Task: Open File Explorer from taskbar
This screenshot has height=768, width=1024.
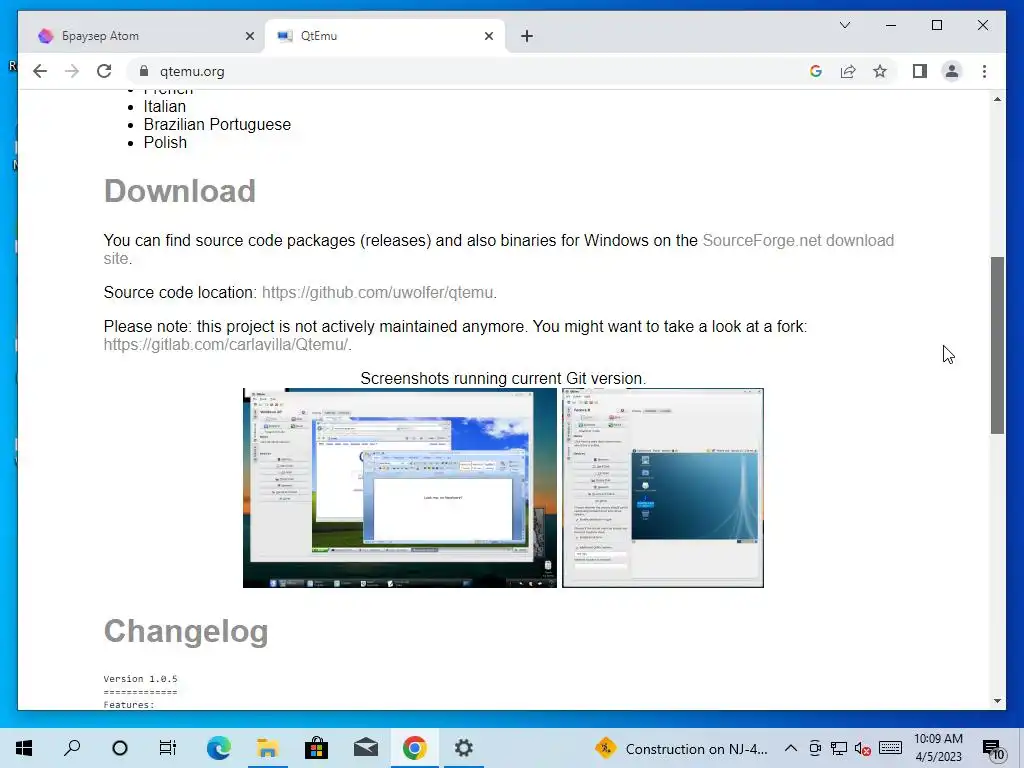Action: [267, 748]
